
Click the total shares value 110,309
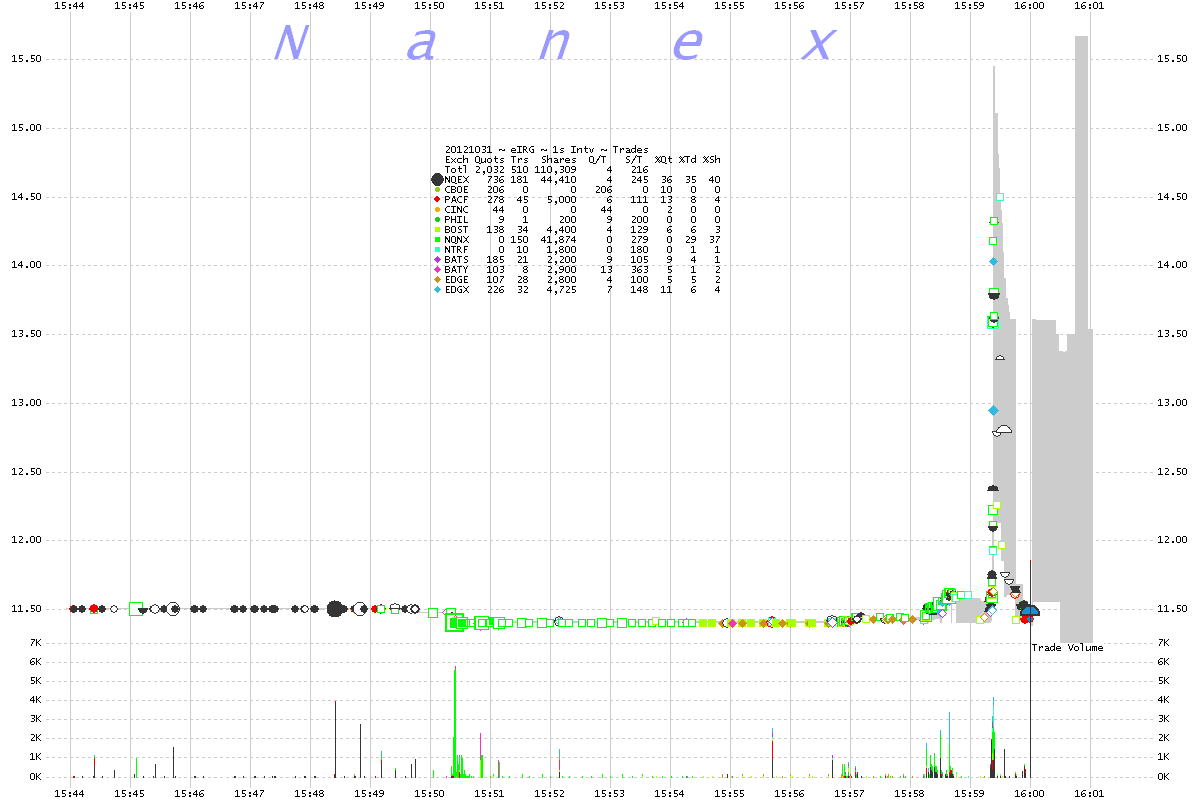coord(557,170)
